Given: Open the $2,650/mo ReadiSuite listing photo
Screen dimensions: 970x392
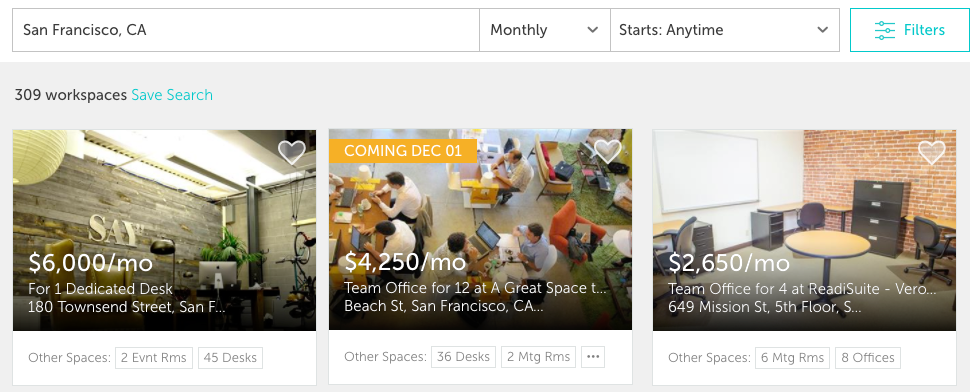Looking at the screenshot, I should pyautogui.click(x=804, y=230).
